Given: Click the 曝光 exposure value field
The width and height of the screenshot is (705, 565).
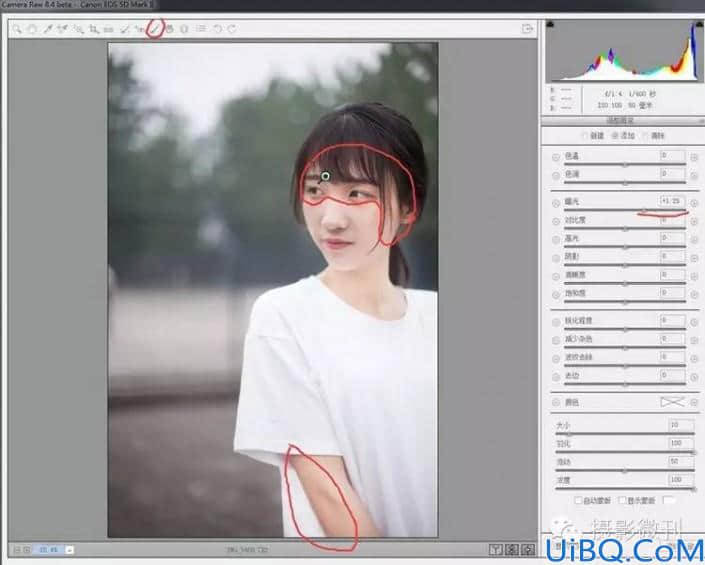Looking at the screenshot, I should [x=672, y=201].
